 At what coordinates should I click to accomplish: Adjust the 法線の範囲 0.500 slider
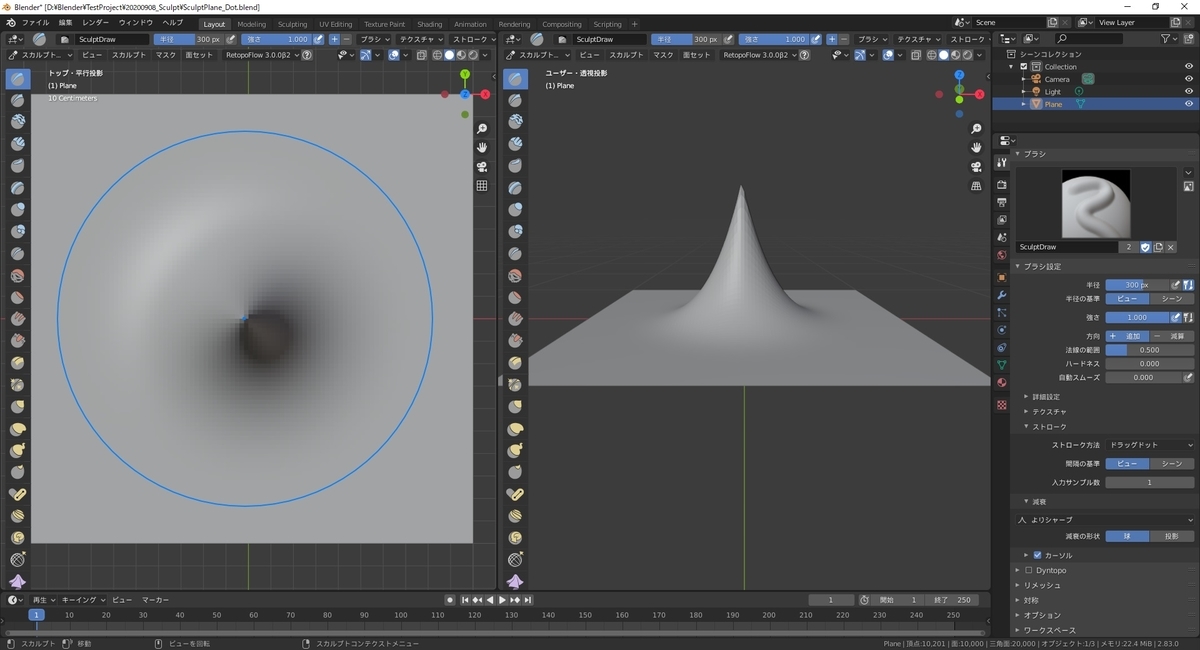click(1150, 350)
